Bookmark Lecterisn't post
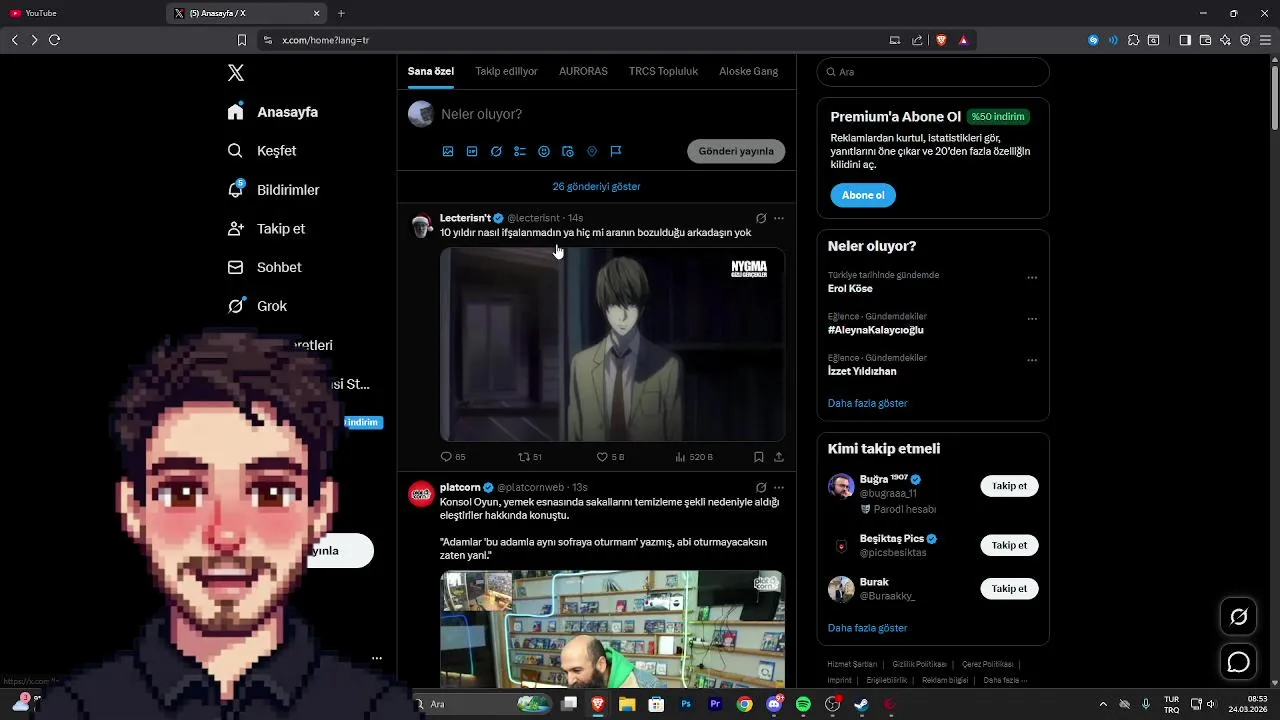The width and height of the screenshot is (1280, 720). coord(759,457)
